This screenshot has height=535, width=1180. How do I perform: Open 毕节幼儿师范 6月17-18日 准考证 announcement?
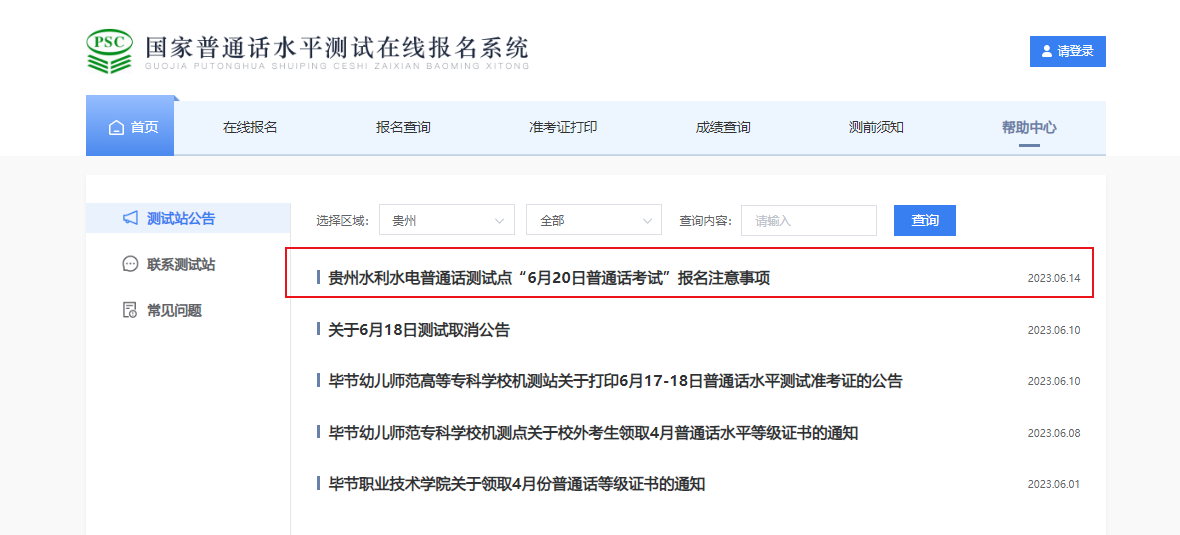(x=615, y=381)
